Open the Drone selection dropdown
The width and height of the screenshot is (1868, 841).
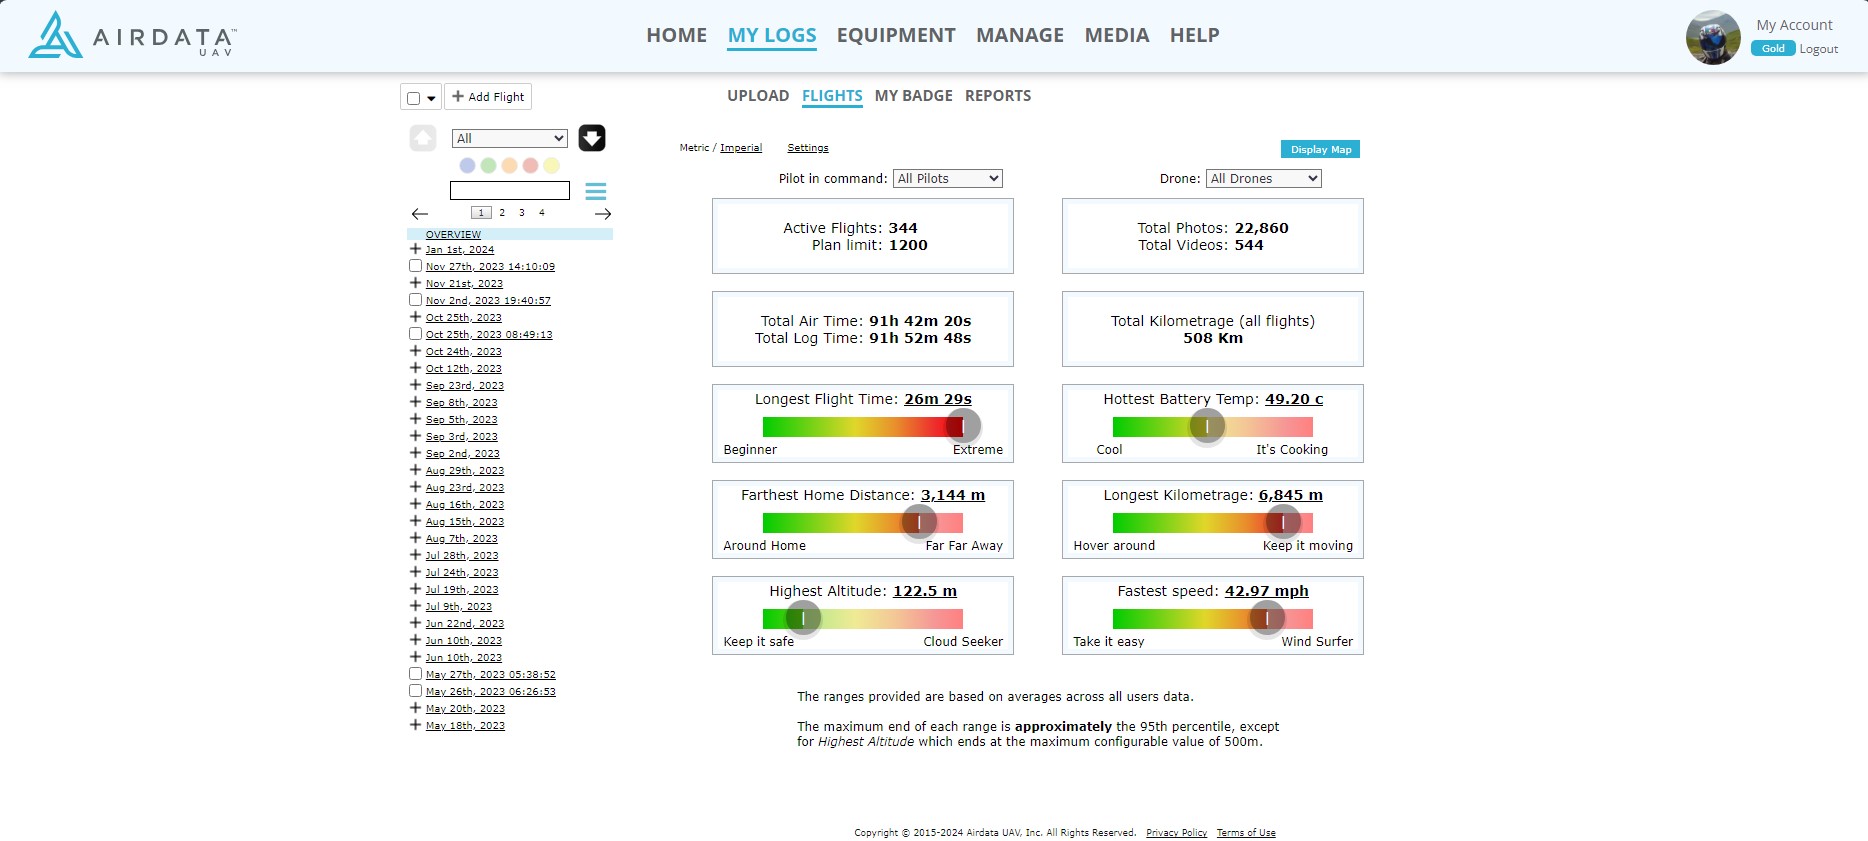[x=1263, y=179]
